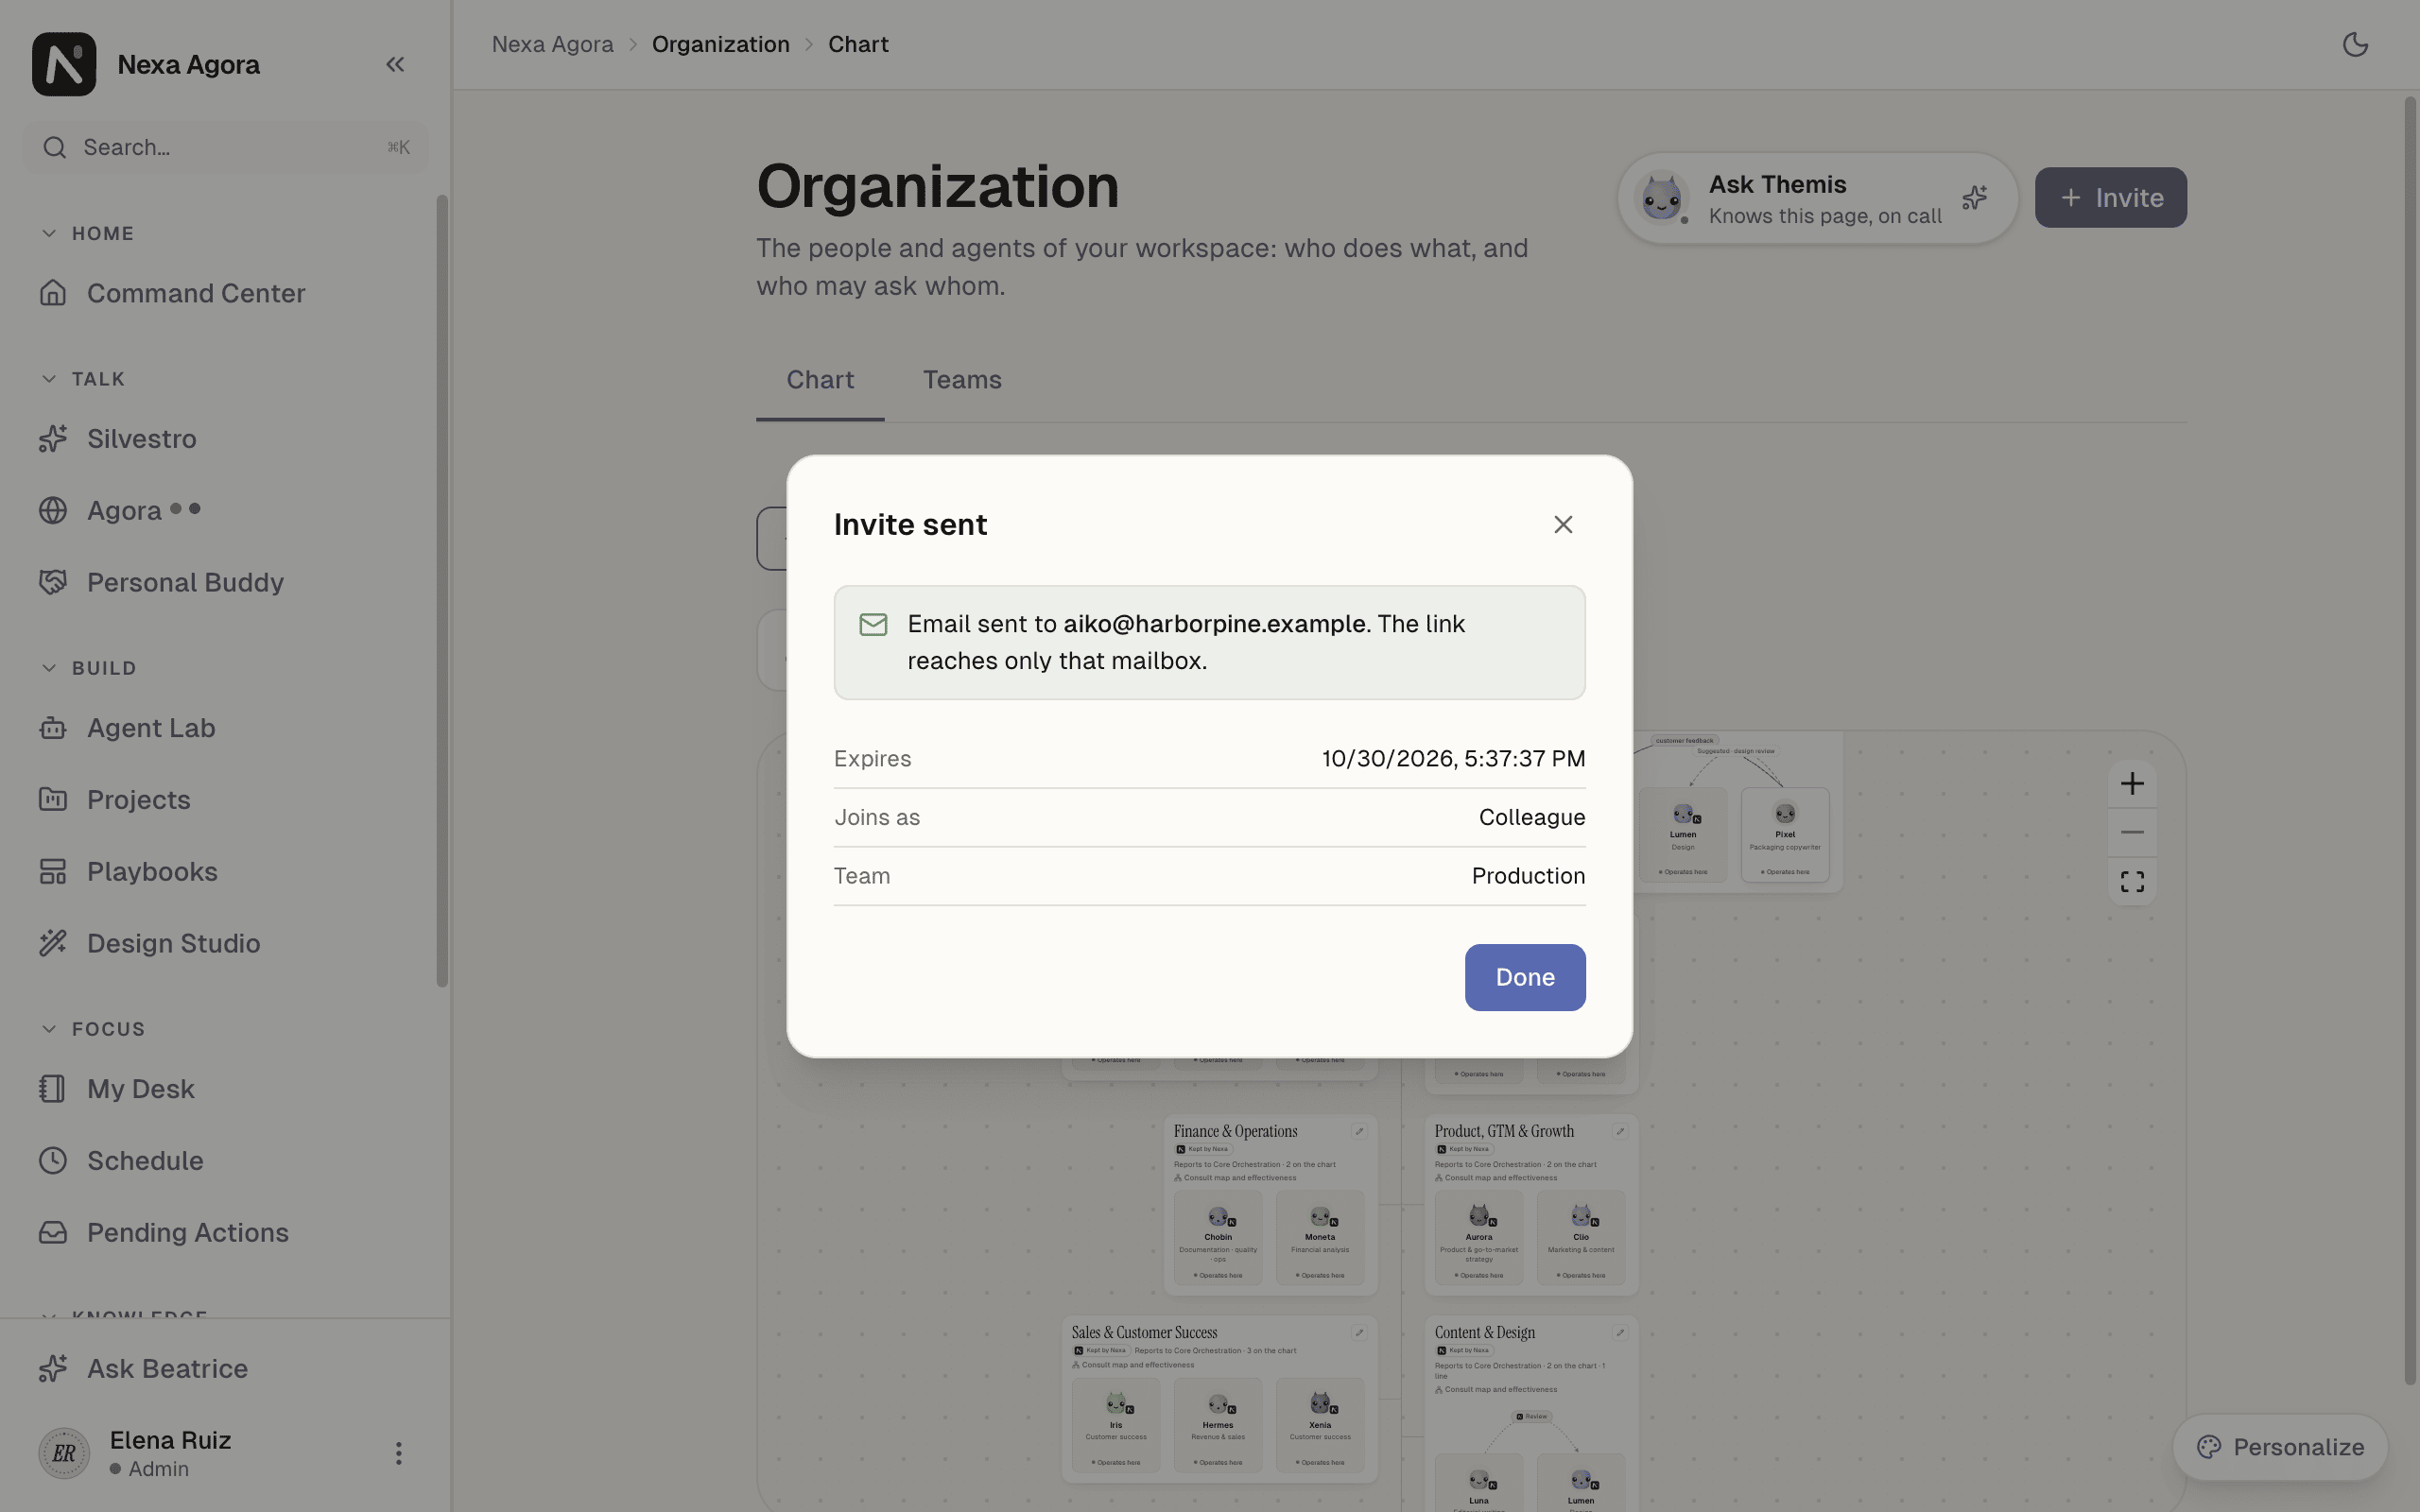Open Silvestro chat
The height and width of the screenshot is (1512, 2420).
(x=225, y=439)
